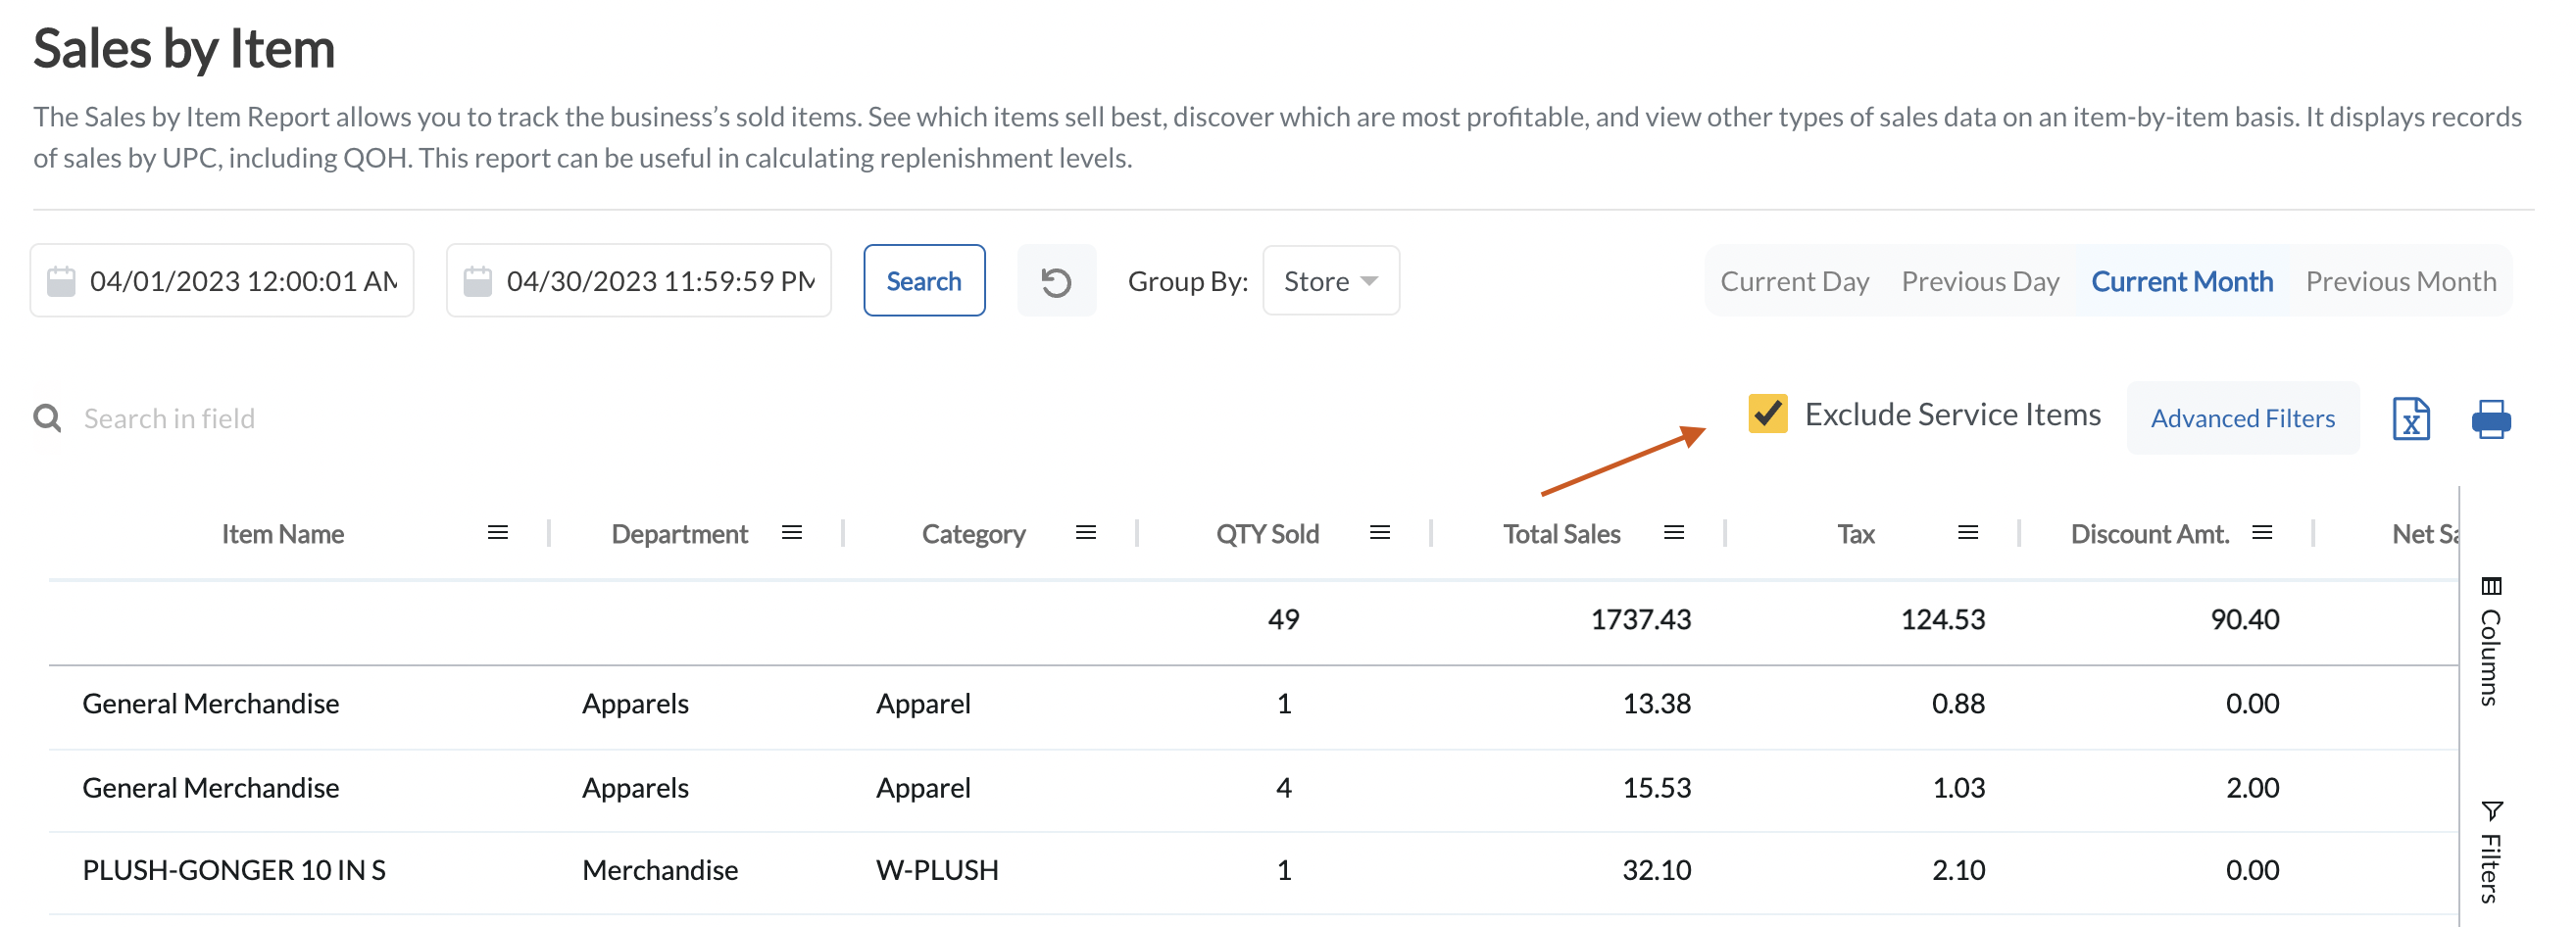The height and width of the screenshot is (927, 2576).
Task: Click Total Sales cell 15.53
Action: (x=1656, y=787)
